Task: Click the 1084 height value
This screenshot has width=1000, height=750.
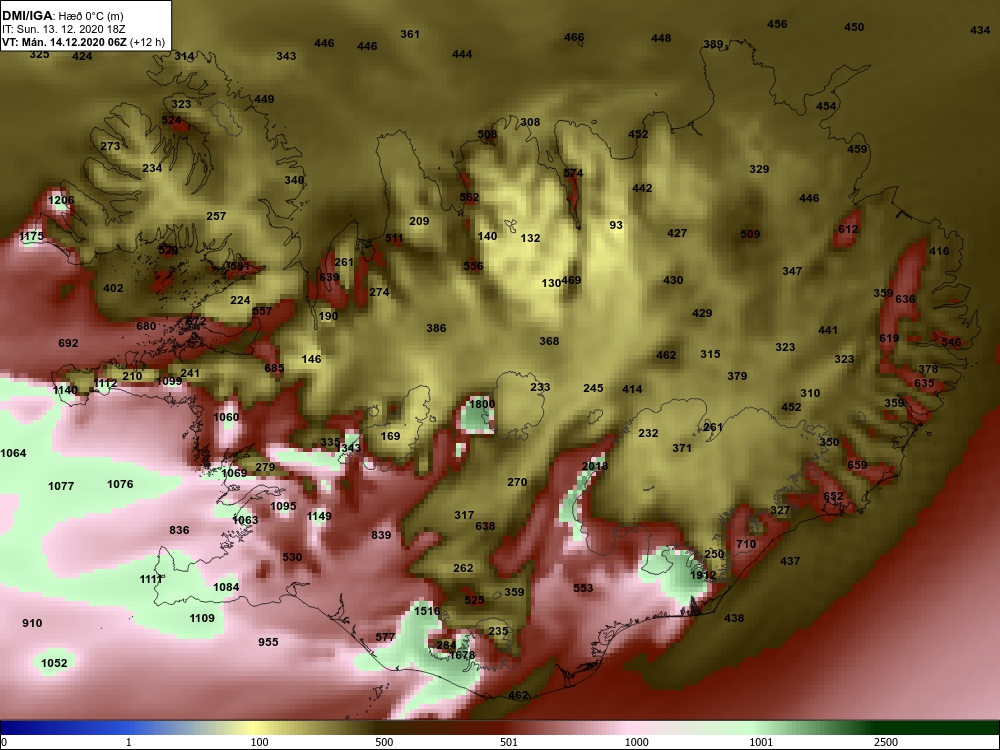Action: pyautogui.click(x=226, y=587)
